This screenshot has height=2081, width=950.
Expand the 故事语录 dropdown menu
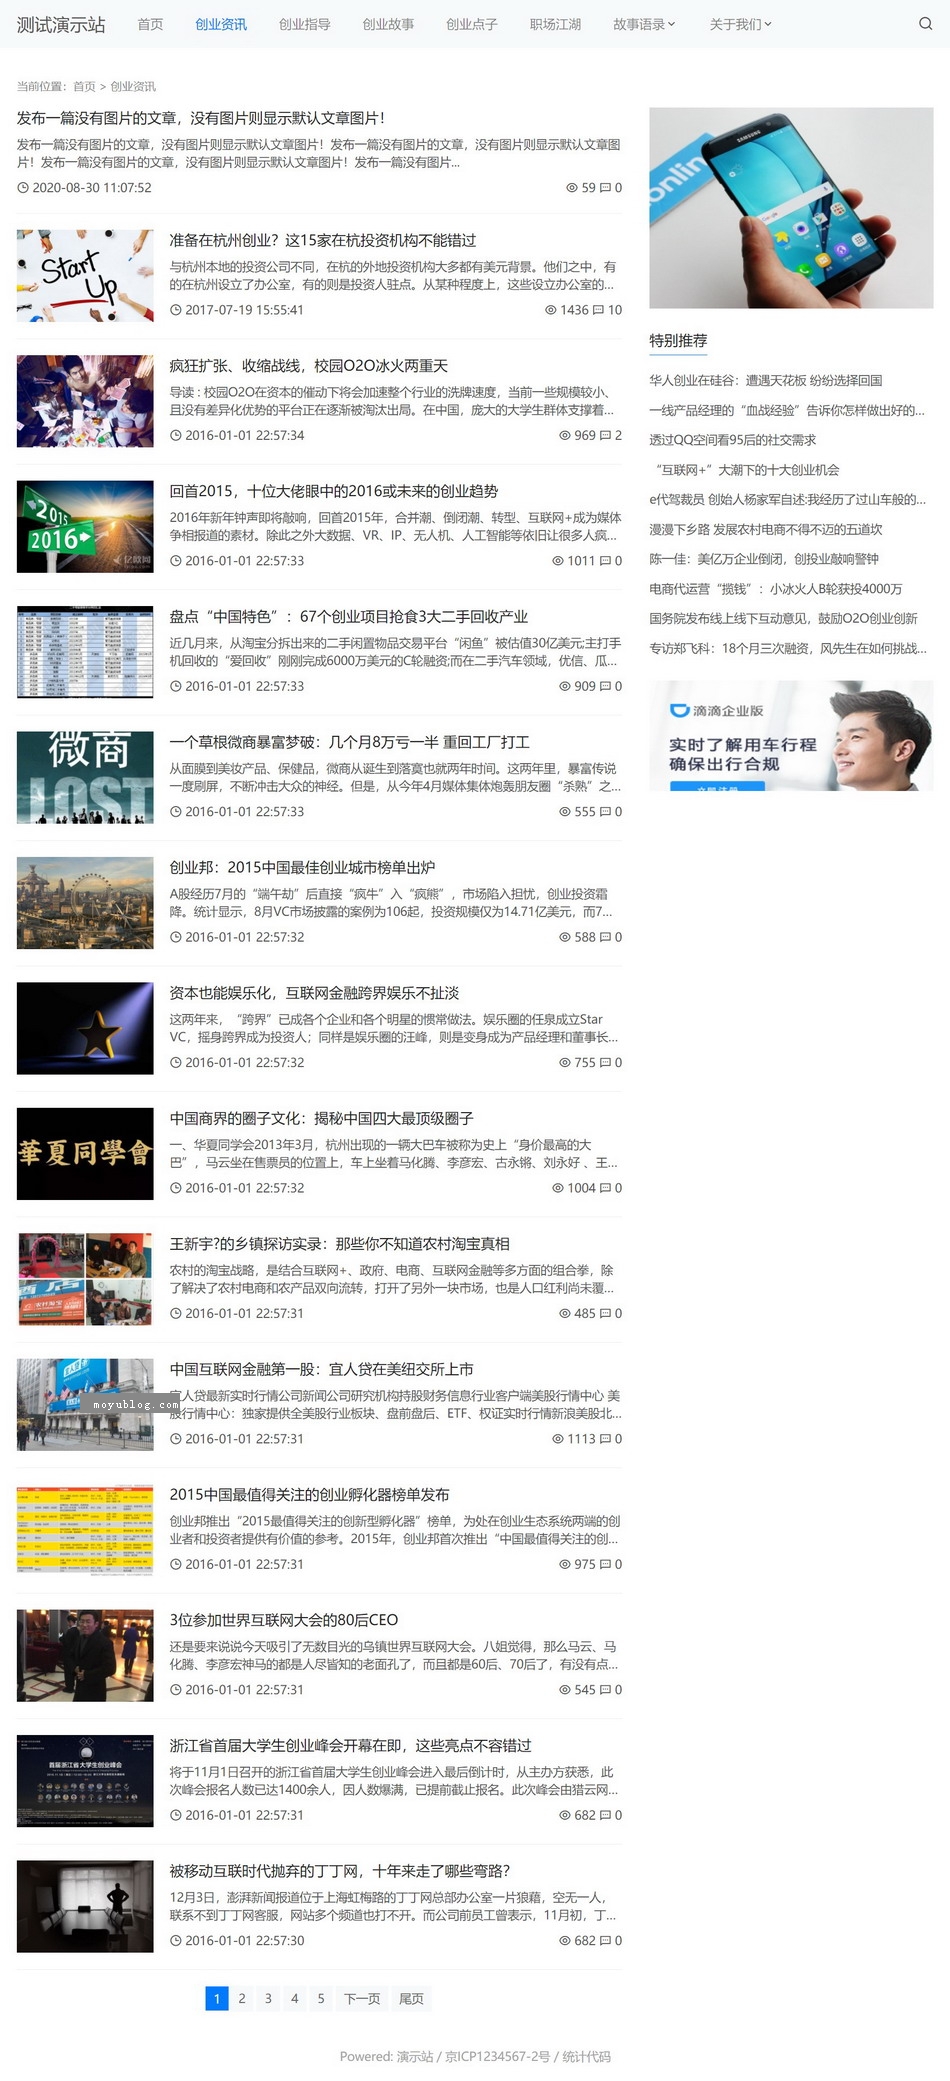click(x=644, y=24)
